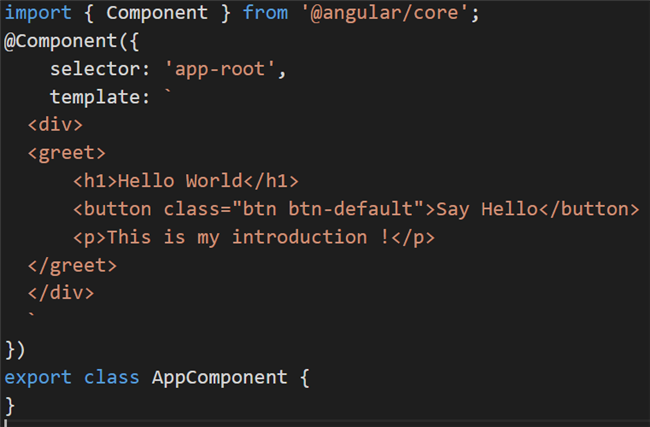Click the @Component decorator text
The width and height of the screenshot is (650, 427).
coord(61,41)
